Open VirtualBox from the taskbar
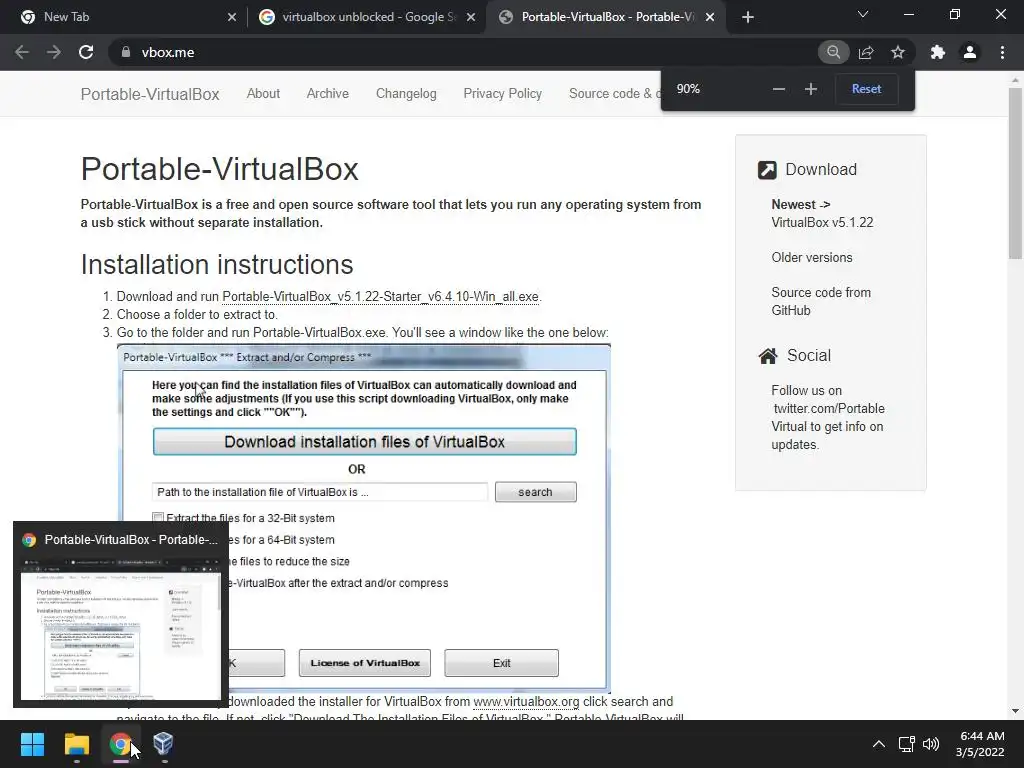1024x768 pixels. pyautogui.click(x=163, y=744)
